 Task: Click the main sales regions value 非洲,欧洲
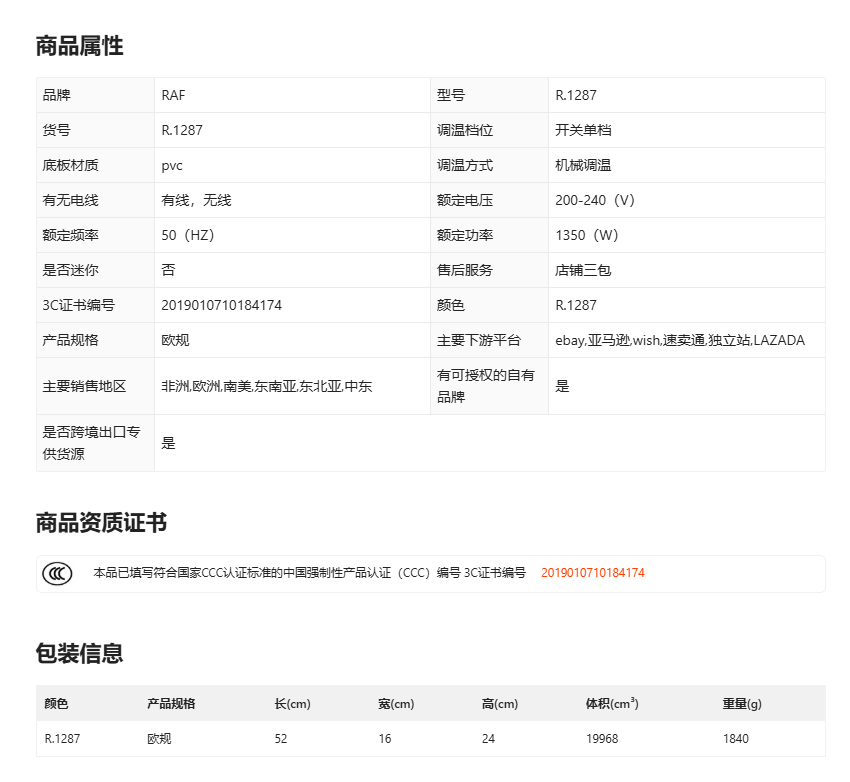(266, 386)
